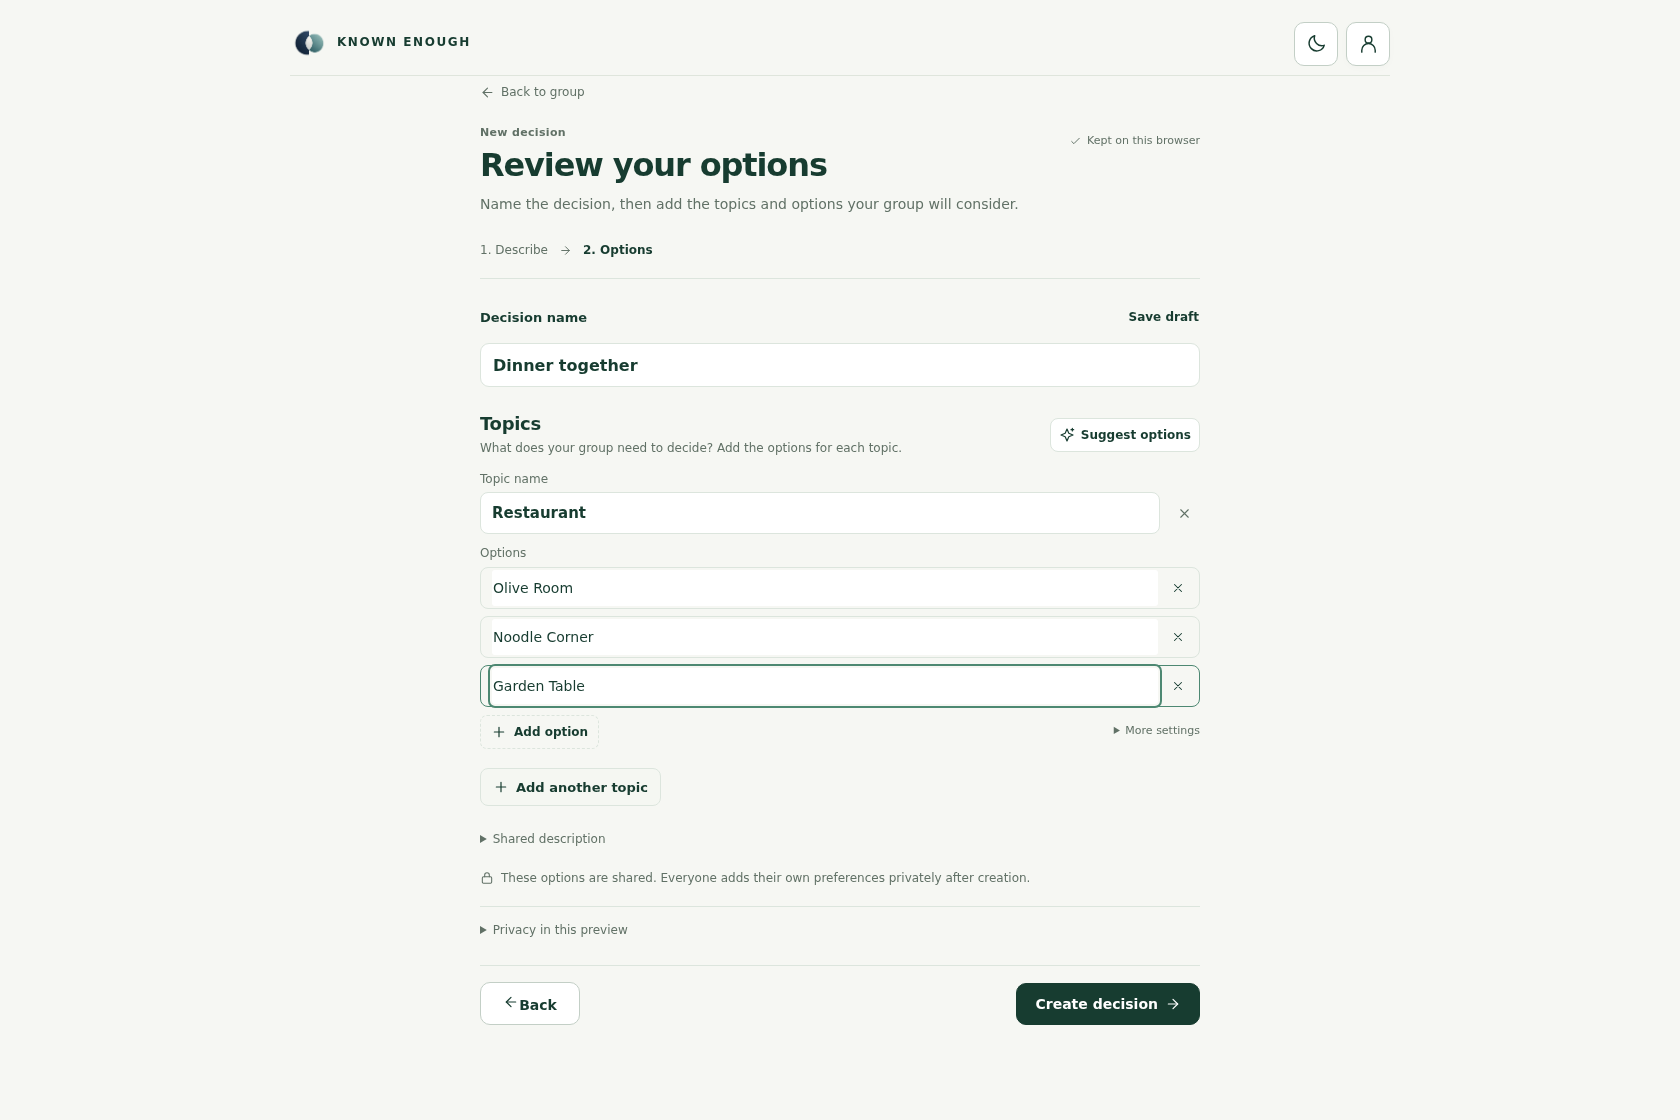Remove the Olive Room option
The image size is (1680, 1120).
click(x=1178, y=588)
